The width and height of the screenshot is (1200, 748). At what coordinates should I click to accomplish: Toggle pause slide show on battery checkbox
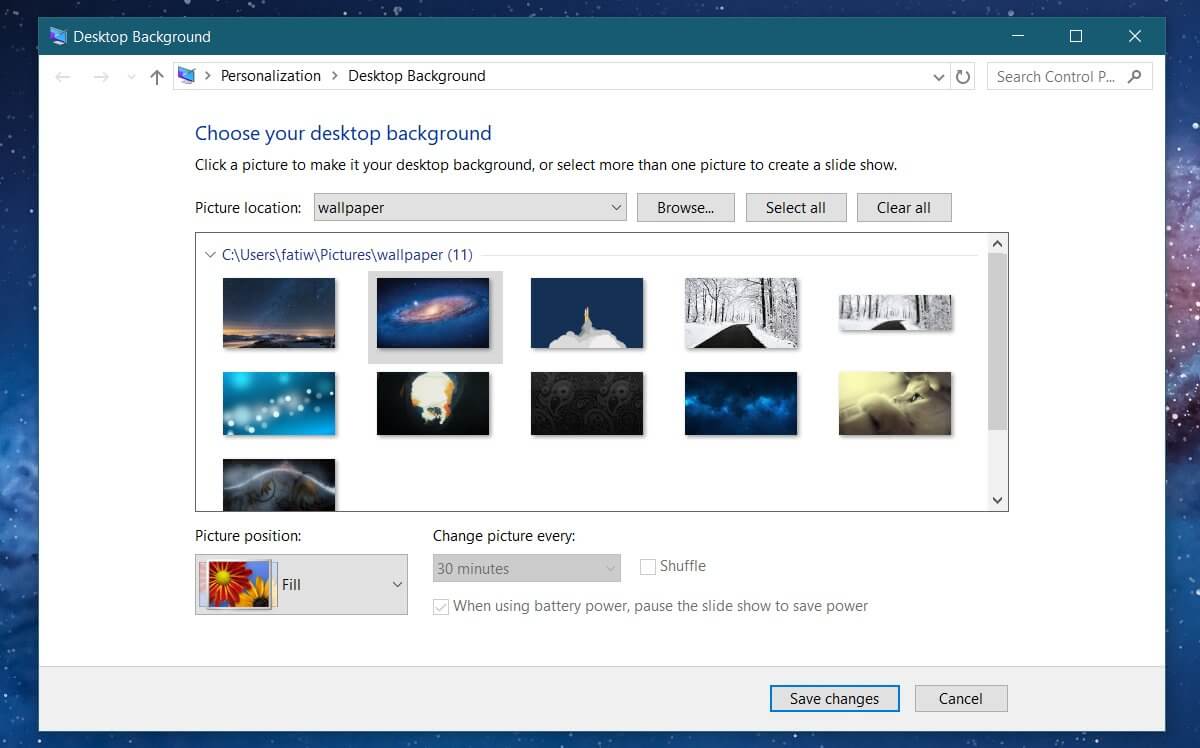[441, 607]
